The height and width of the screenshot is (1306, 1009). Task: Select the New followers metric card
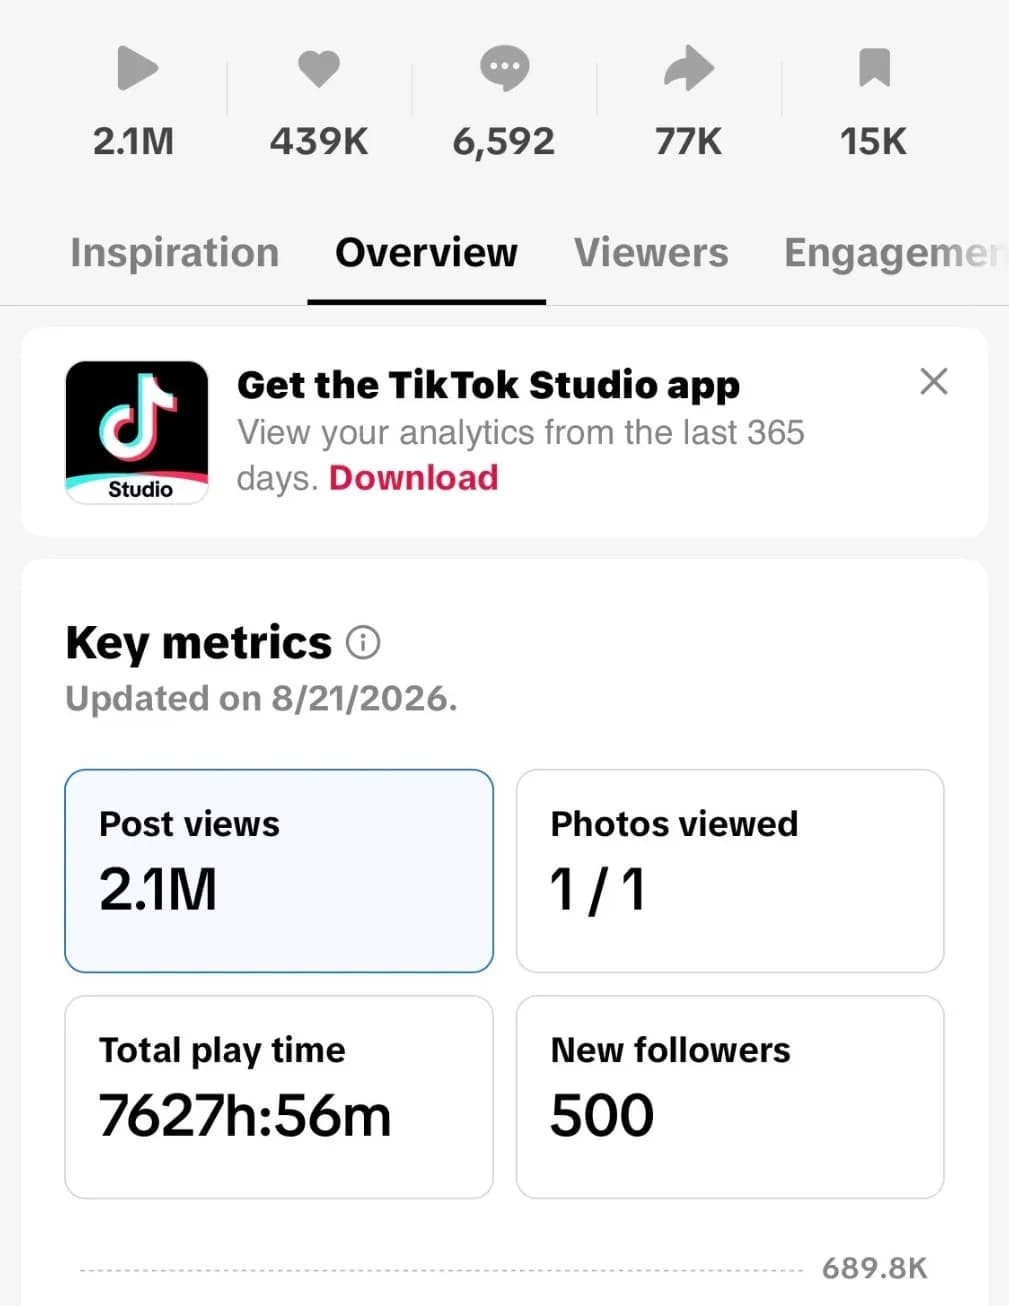point(730,1097)
